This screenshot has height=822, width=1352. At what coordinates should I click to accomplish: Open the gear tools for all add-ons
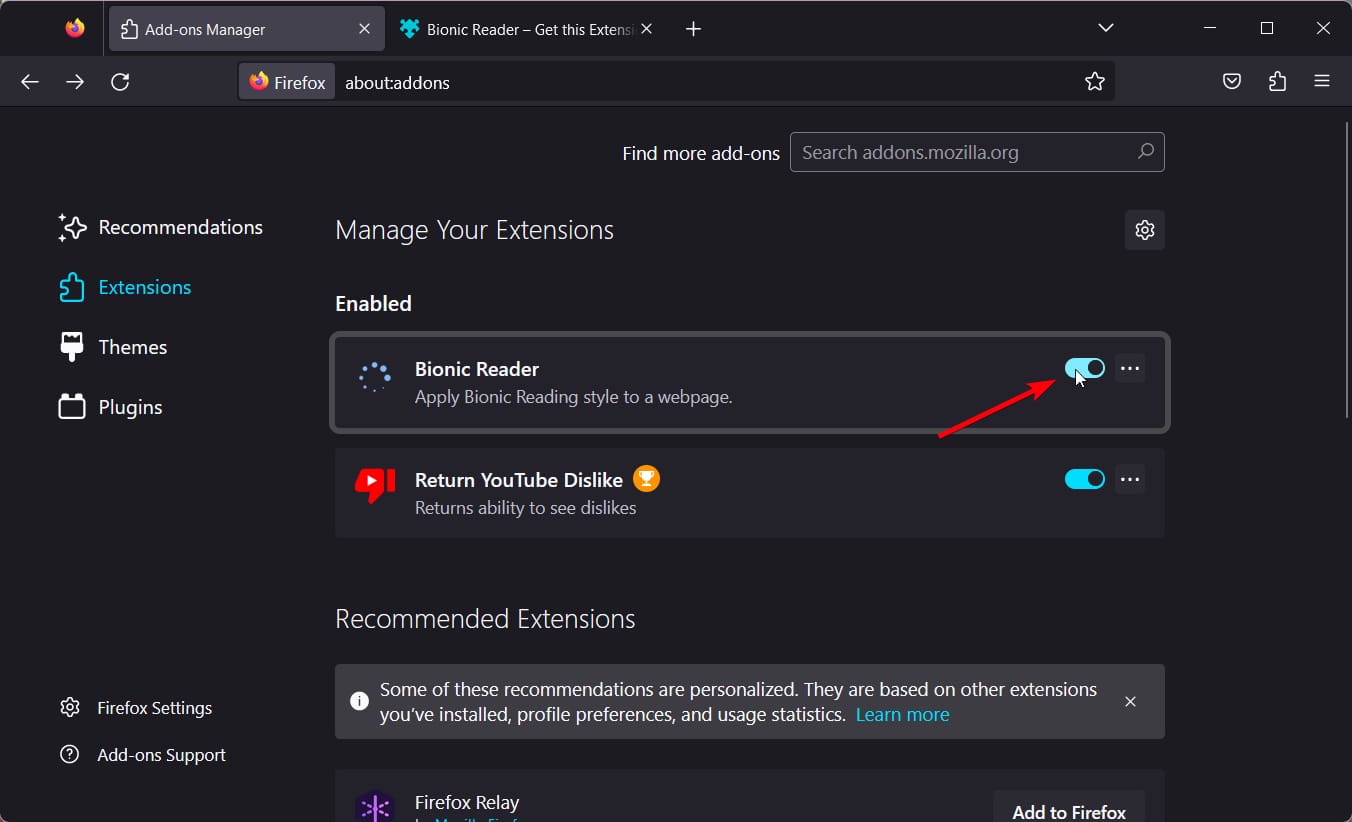(x=1145, y=230)
